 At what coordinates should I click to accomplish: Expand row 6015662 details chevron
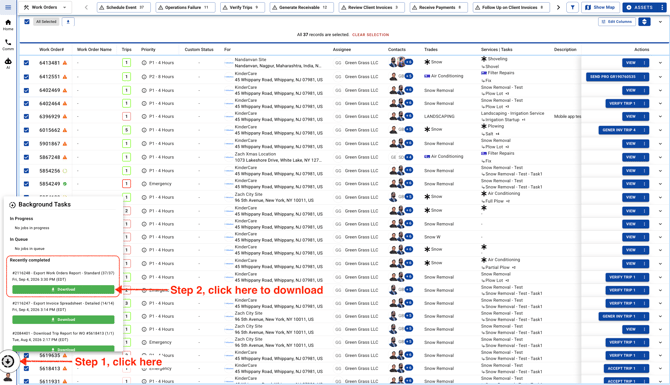coord(661,130)
